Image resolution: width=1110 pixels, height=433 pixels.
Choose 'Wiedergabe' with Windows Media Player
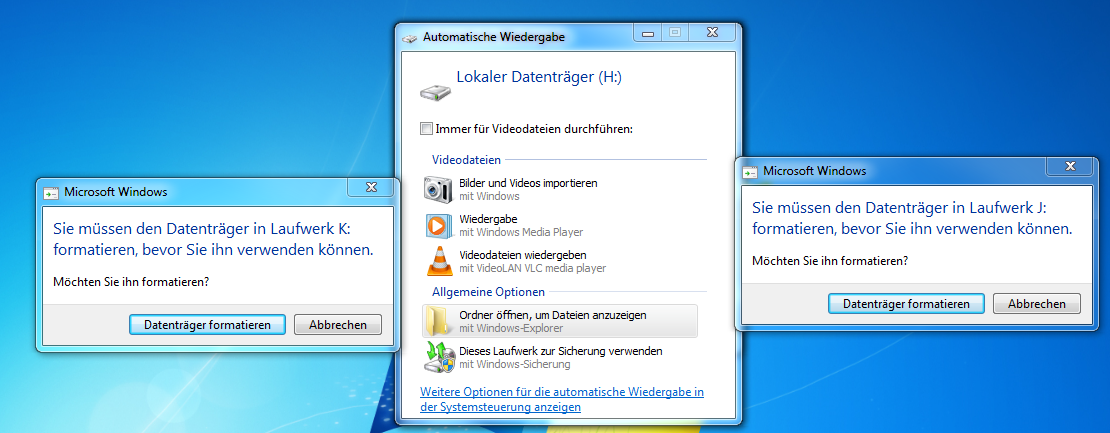(x=559, y=226)
